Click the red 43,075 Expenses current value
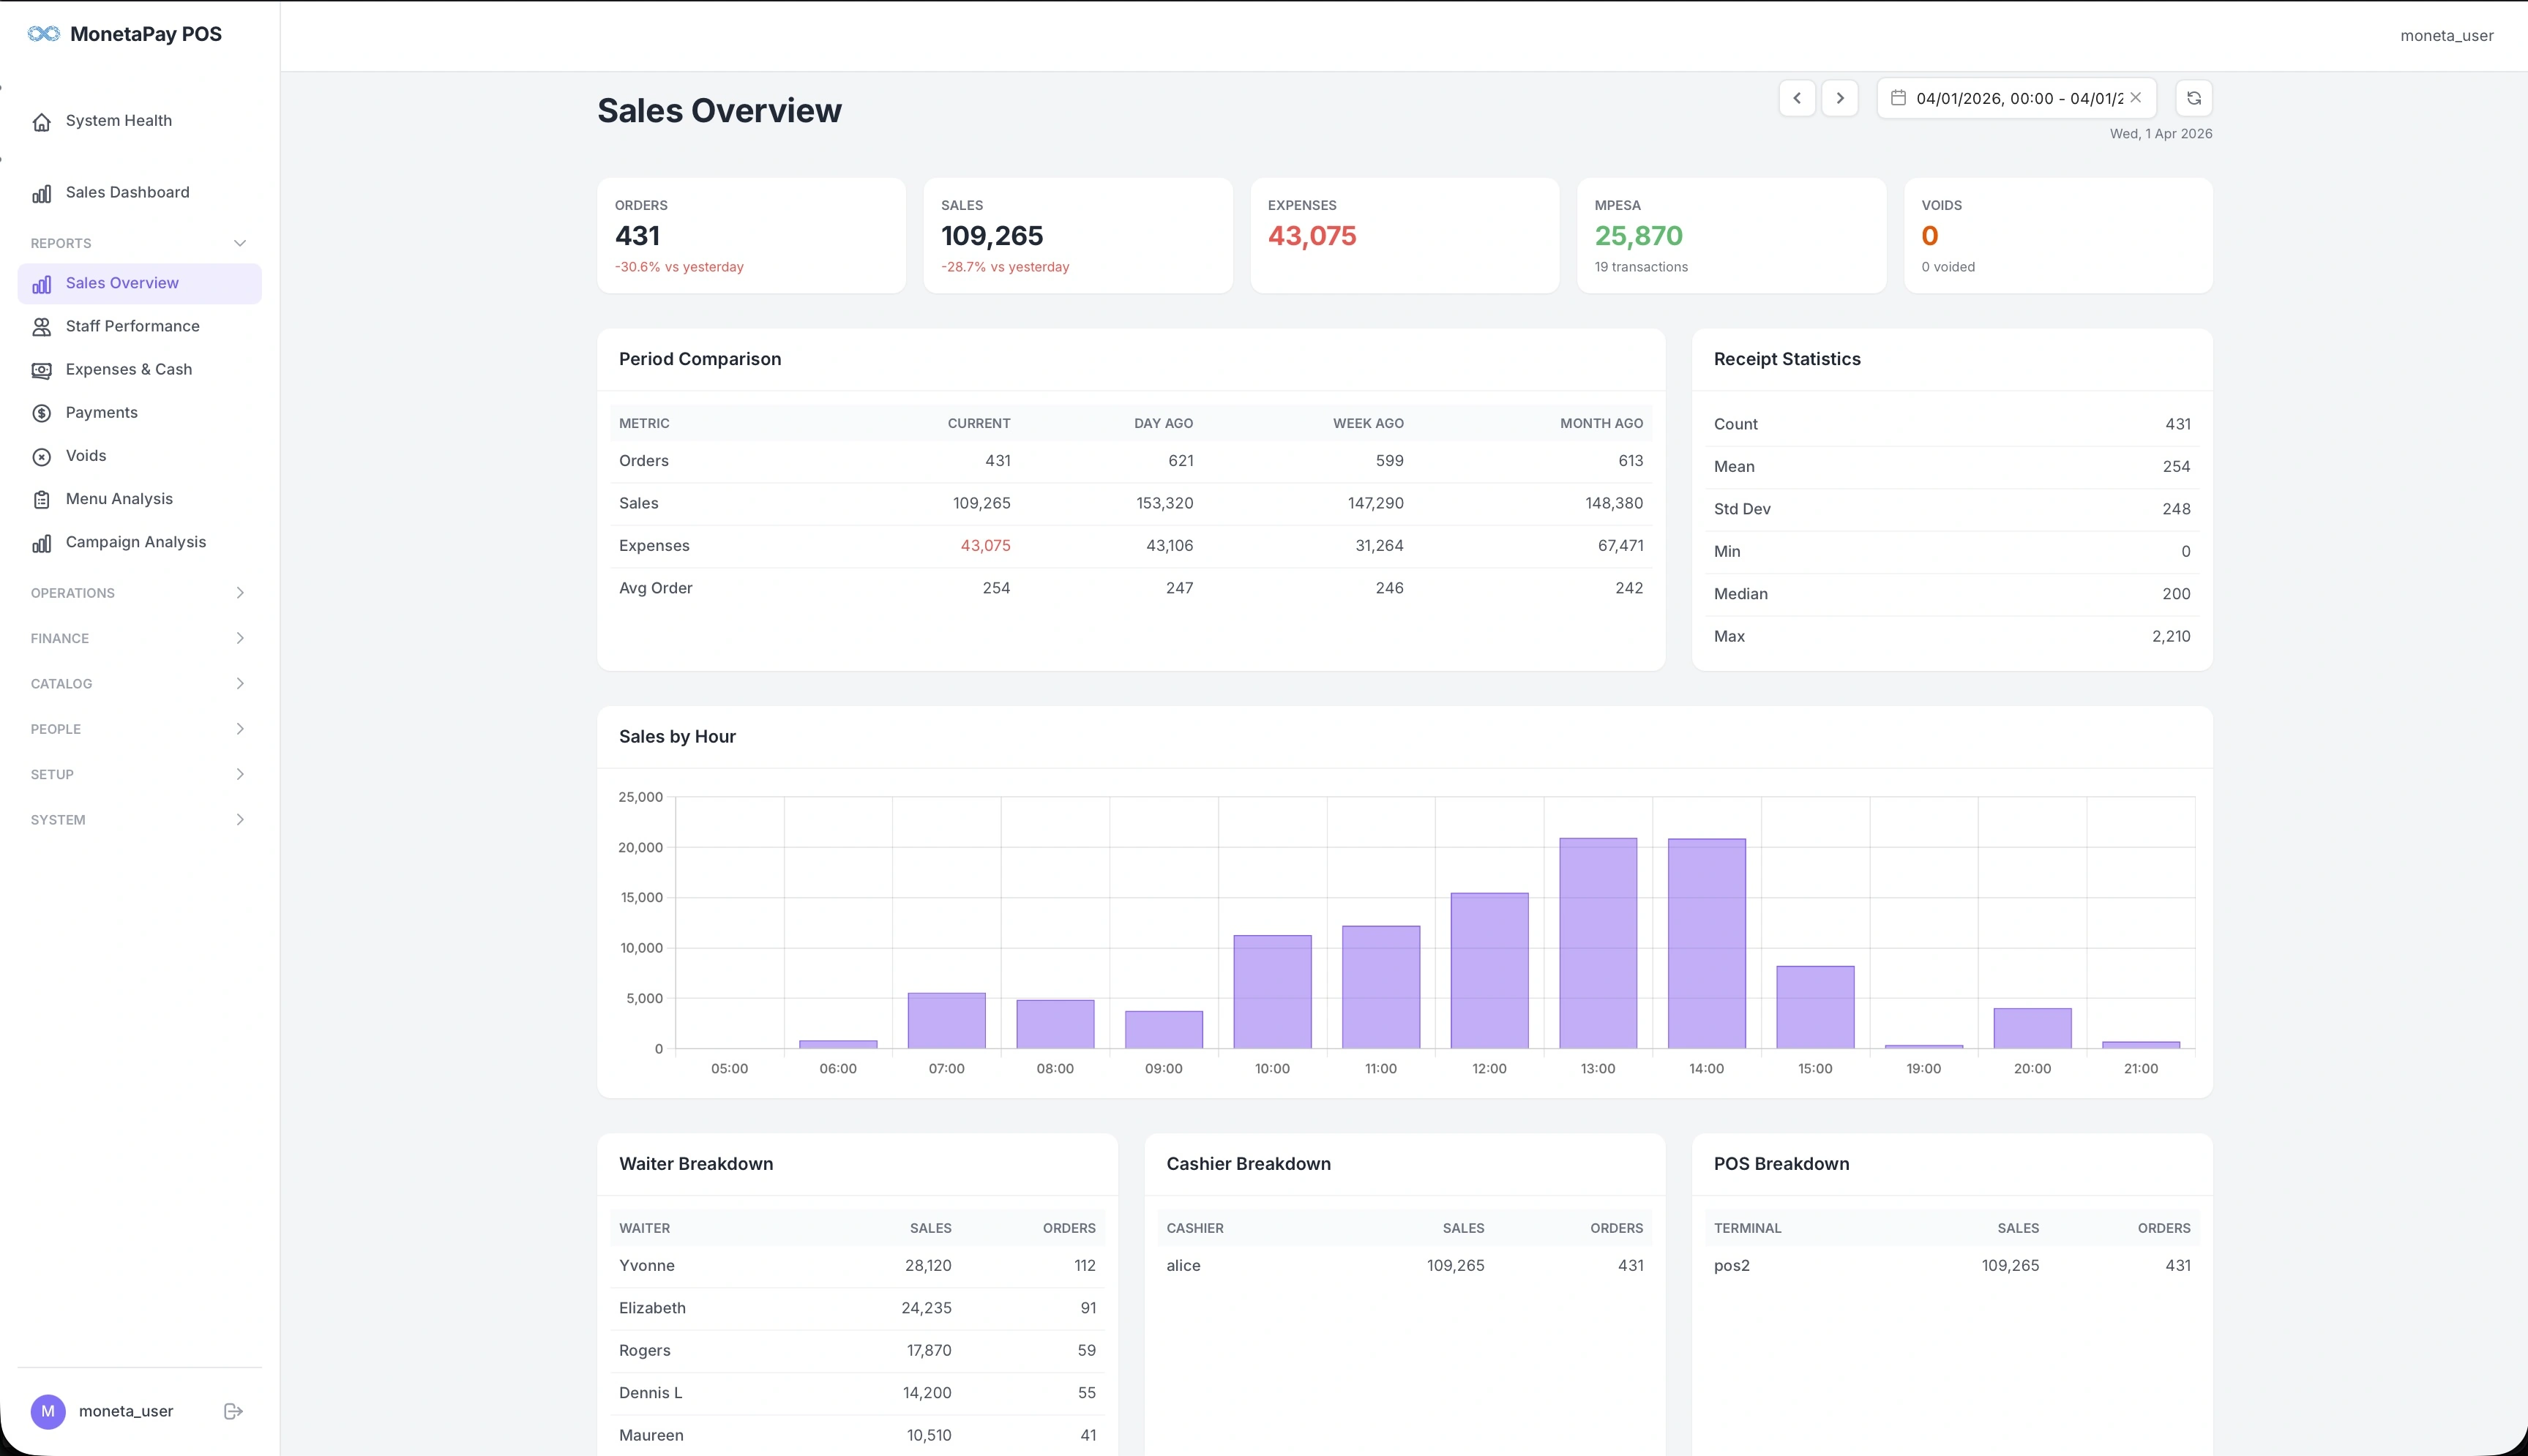Viewport: 2528px width, 1456px height. click(985, 546)
